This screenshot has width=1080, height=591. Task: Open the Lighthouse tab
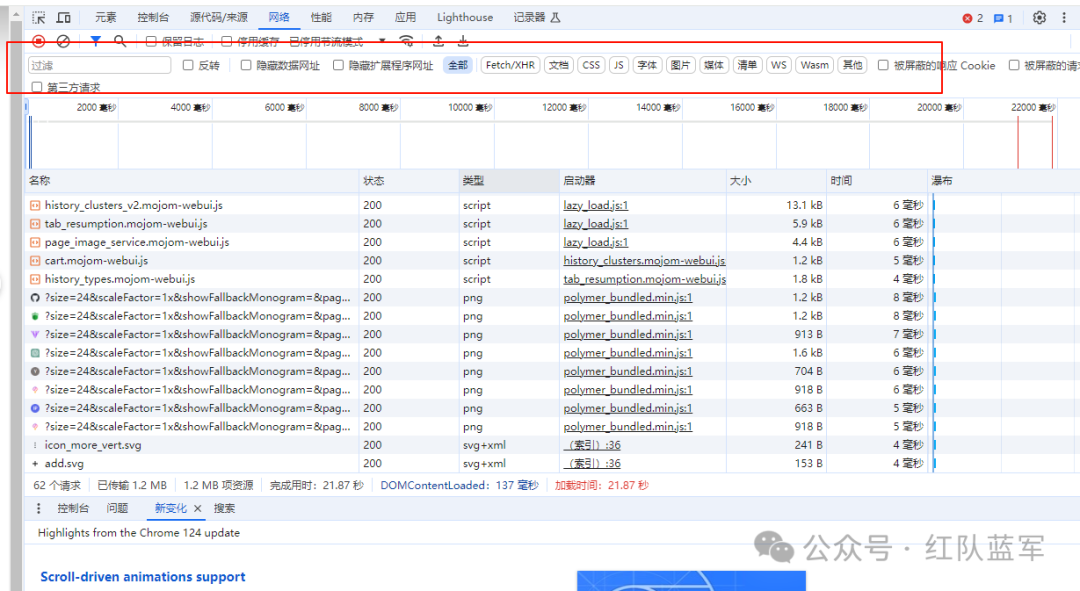(x=465, y=18)
